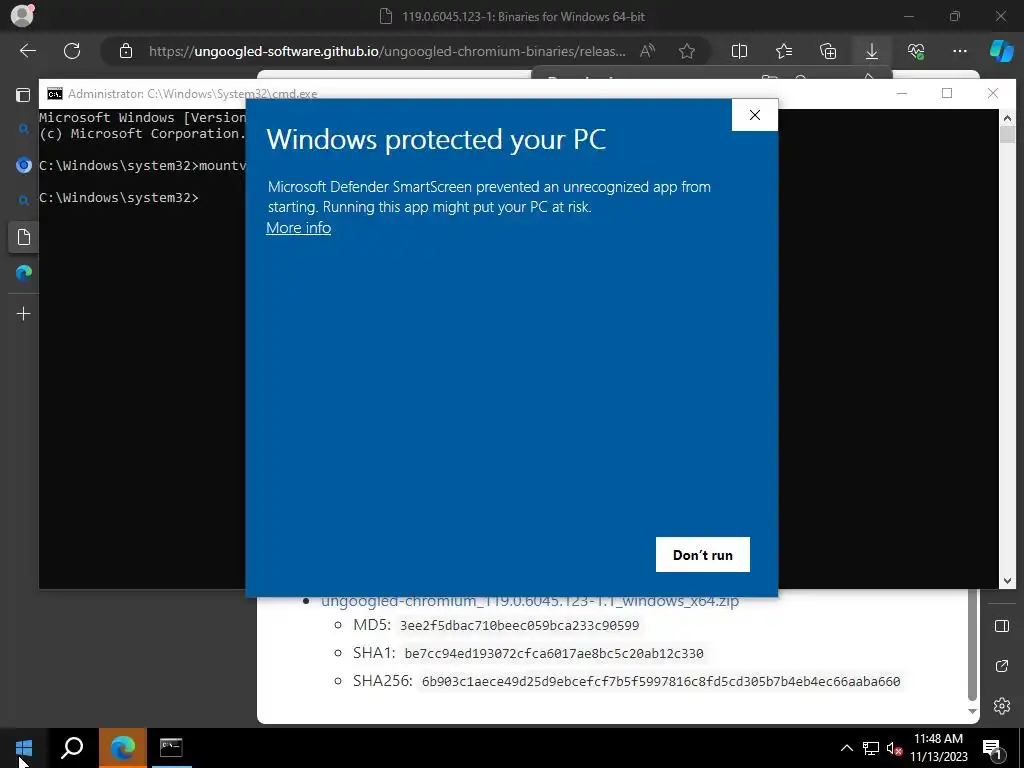Click the MD5 hash value text
The image size is (1024, 768).
click(x=519, y=626)
